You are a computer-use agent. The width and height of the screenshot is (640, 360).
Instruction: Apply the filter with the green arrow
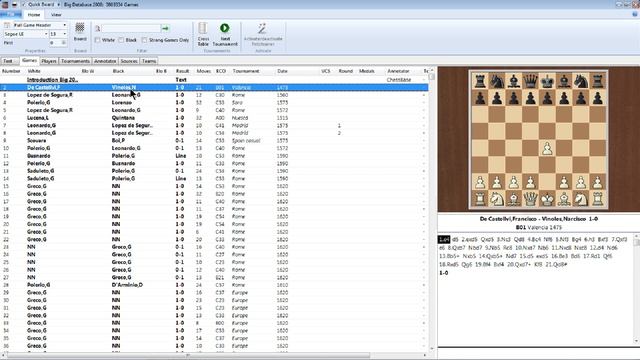[165, 29]
